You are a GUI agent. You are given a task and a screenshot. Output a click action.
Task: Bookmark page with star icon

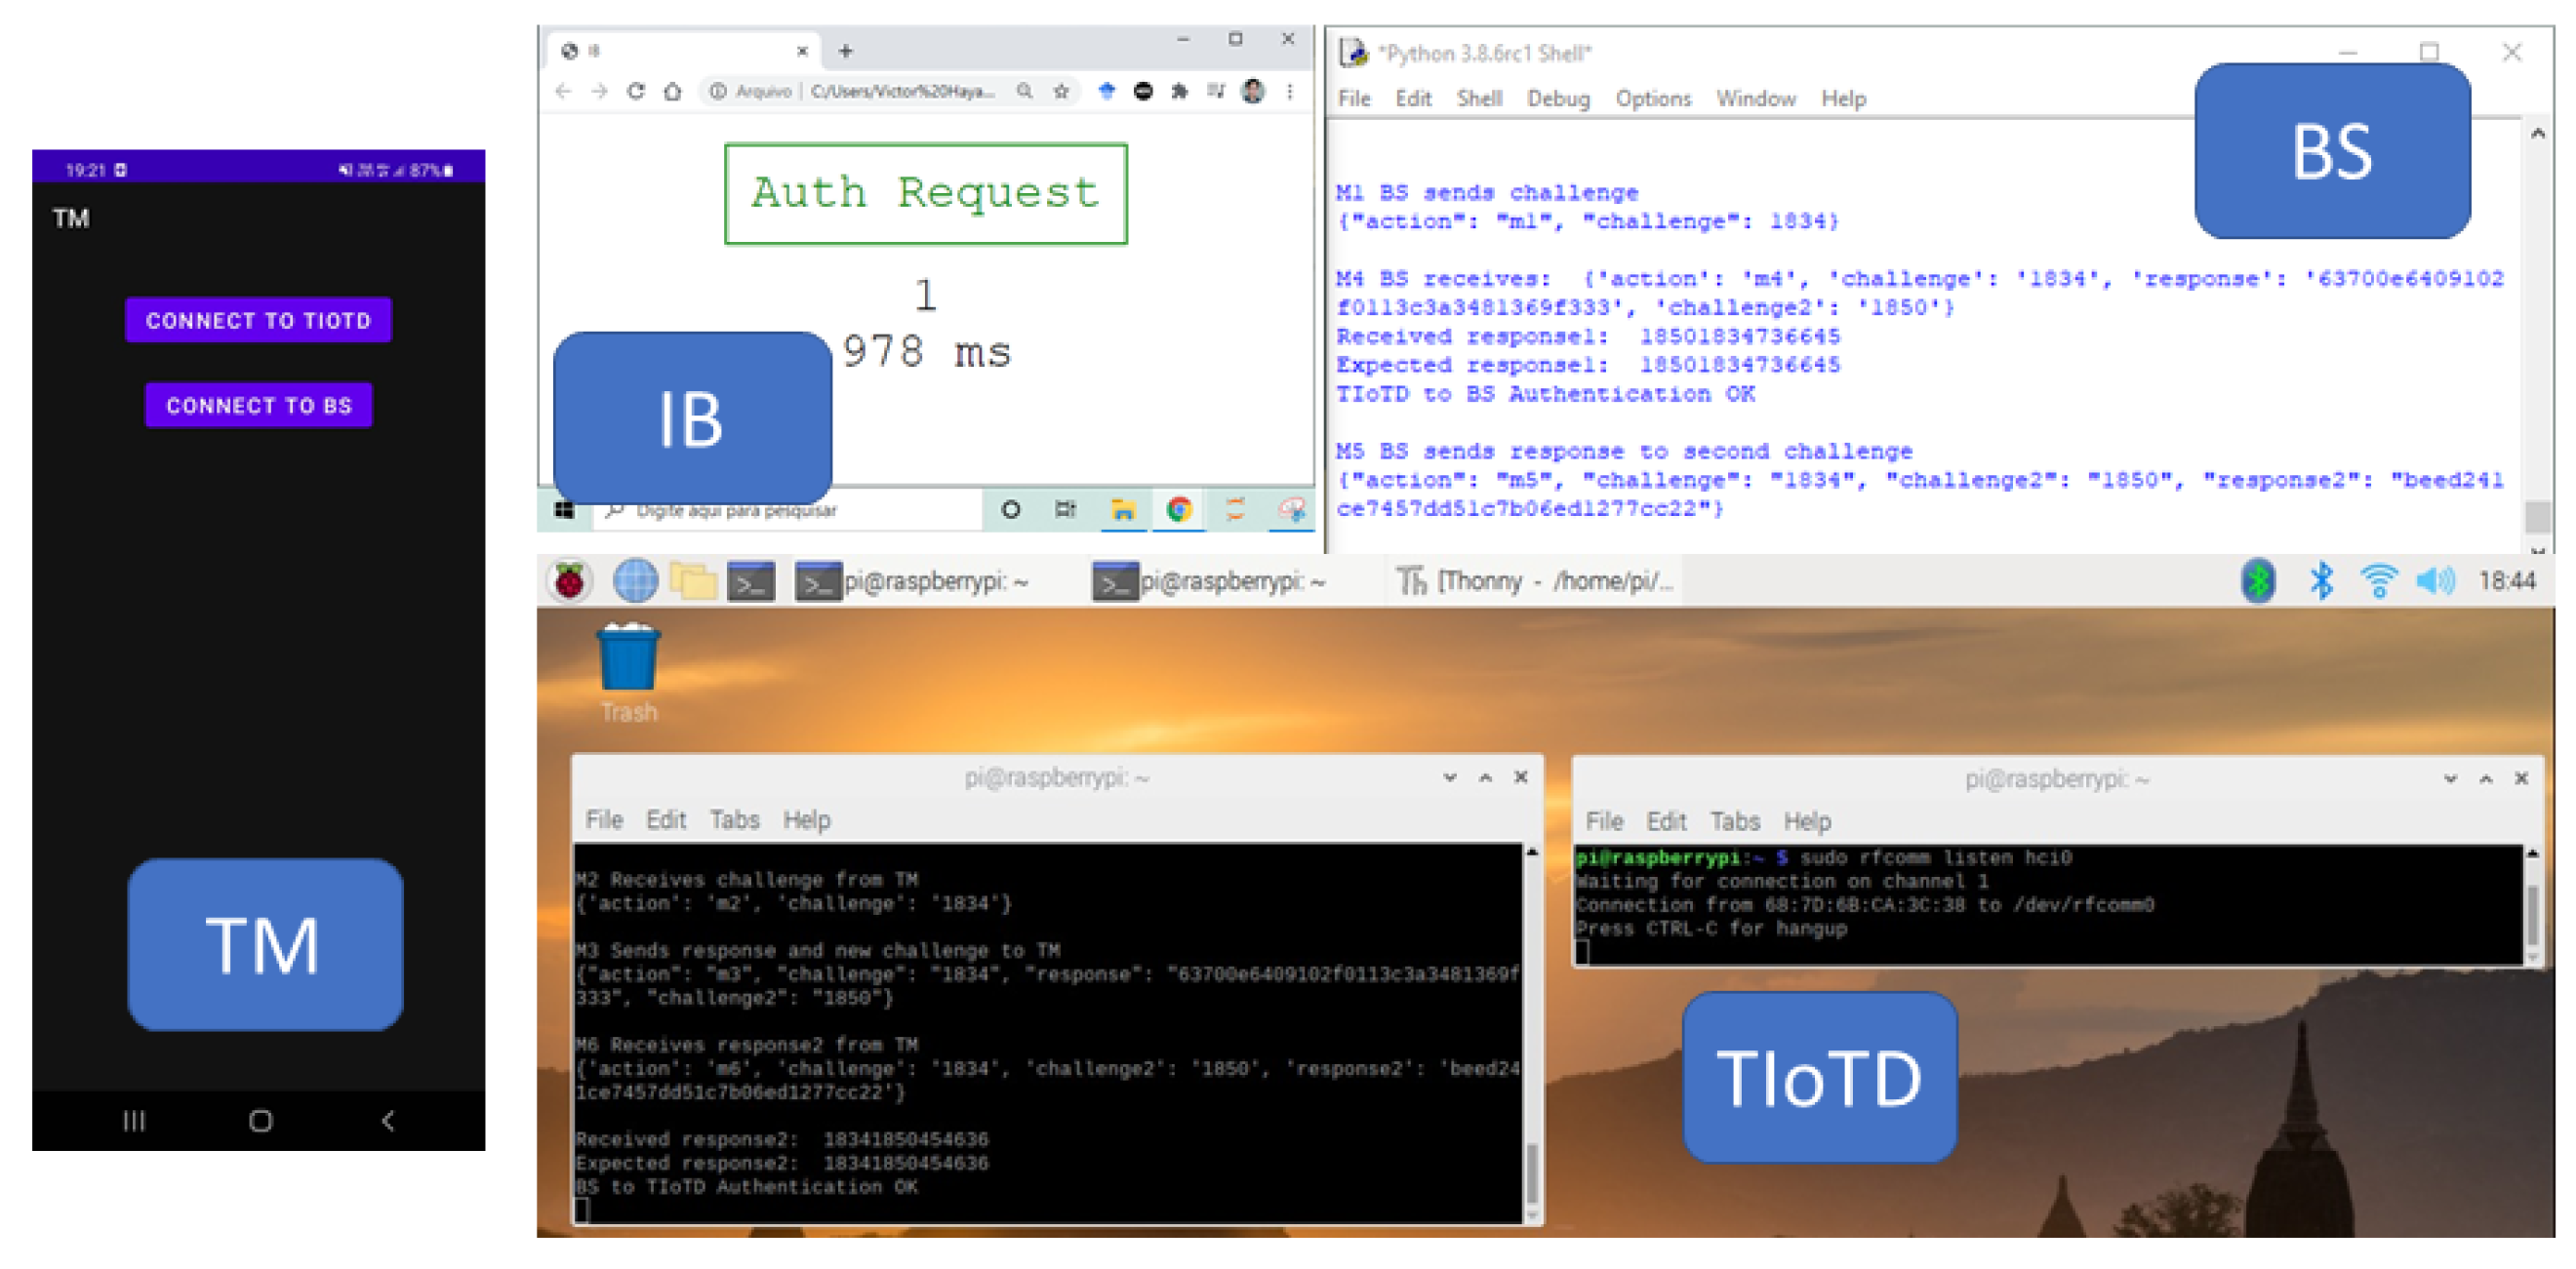pyautogui.click(x=1061, y=92)
